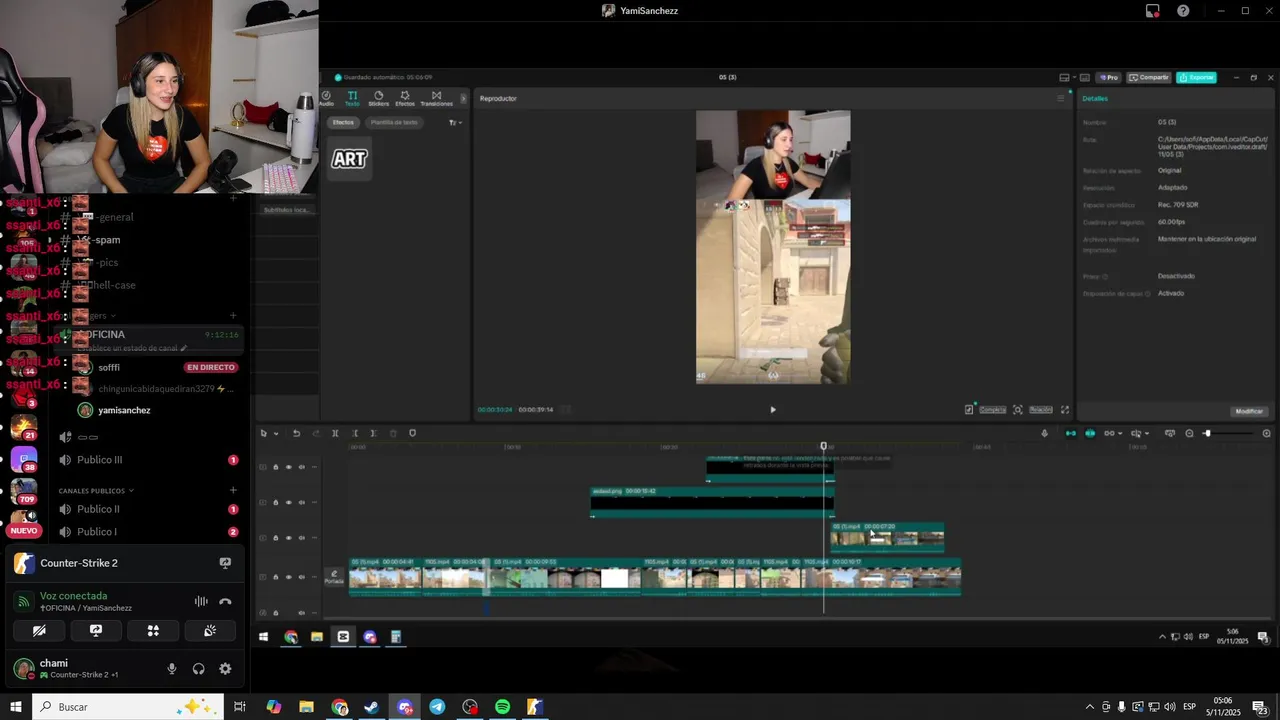Play the preview in Reproductor

[772, 409]
